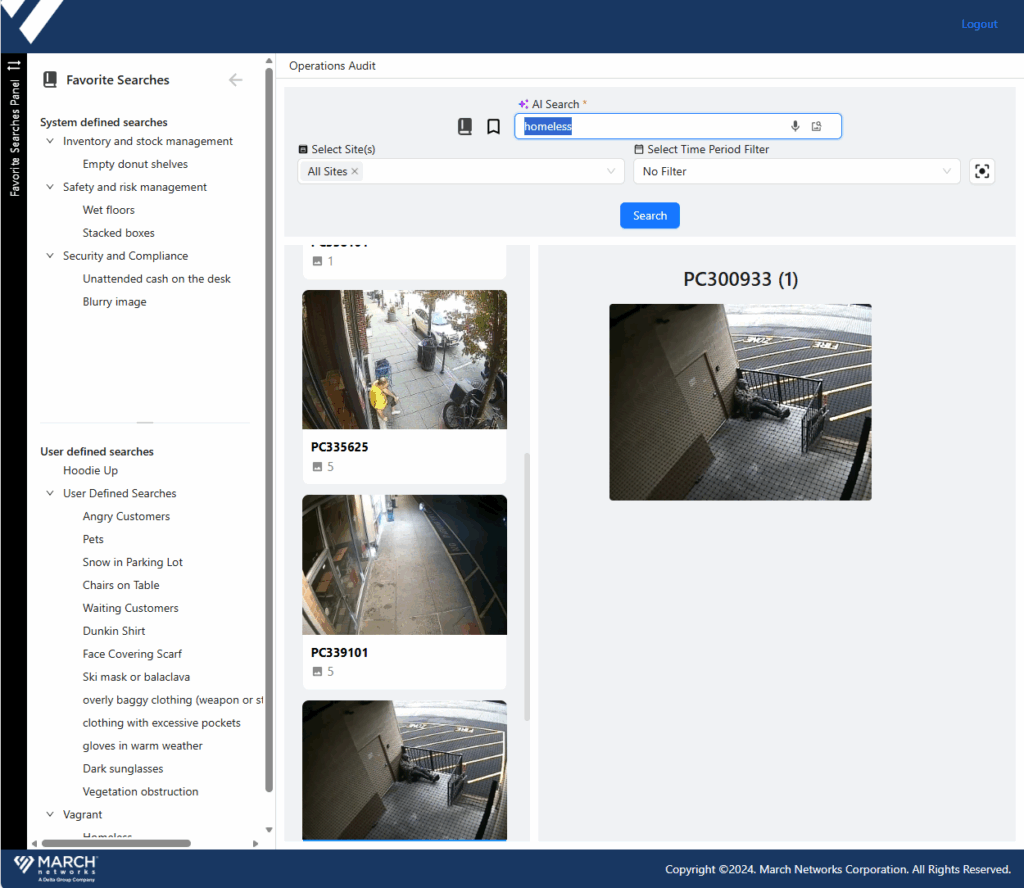1024x888 pixels.
Task: Open favorite searches book icon near search field
Action: coord(465,127)
